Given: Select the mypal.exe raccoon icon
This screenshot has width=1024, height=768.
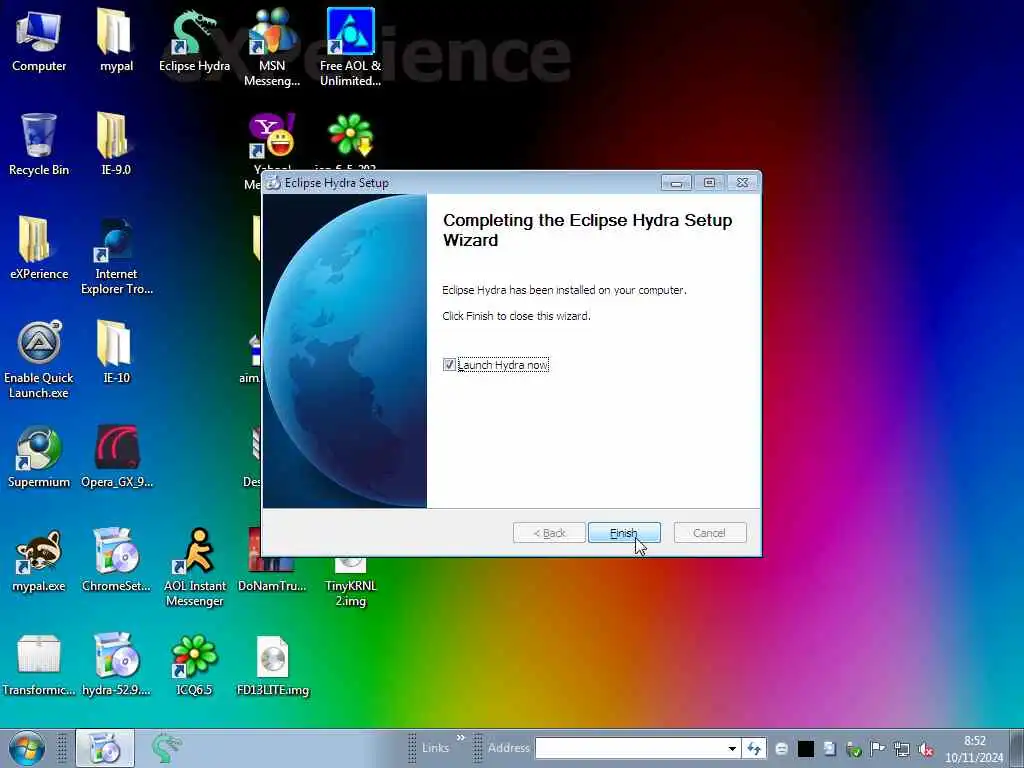Looking at the screenshot, I should pos(39,561).
